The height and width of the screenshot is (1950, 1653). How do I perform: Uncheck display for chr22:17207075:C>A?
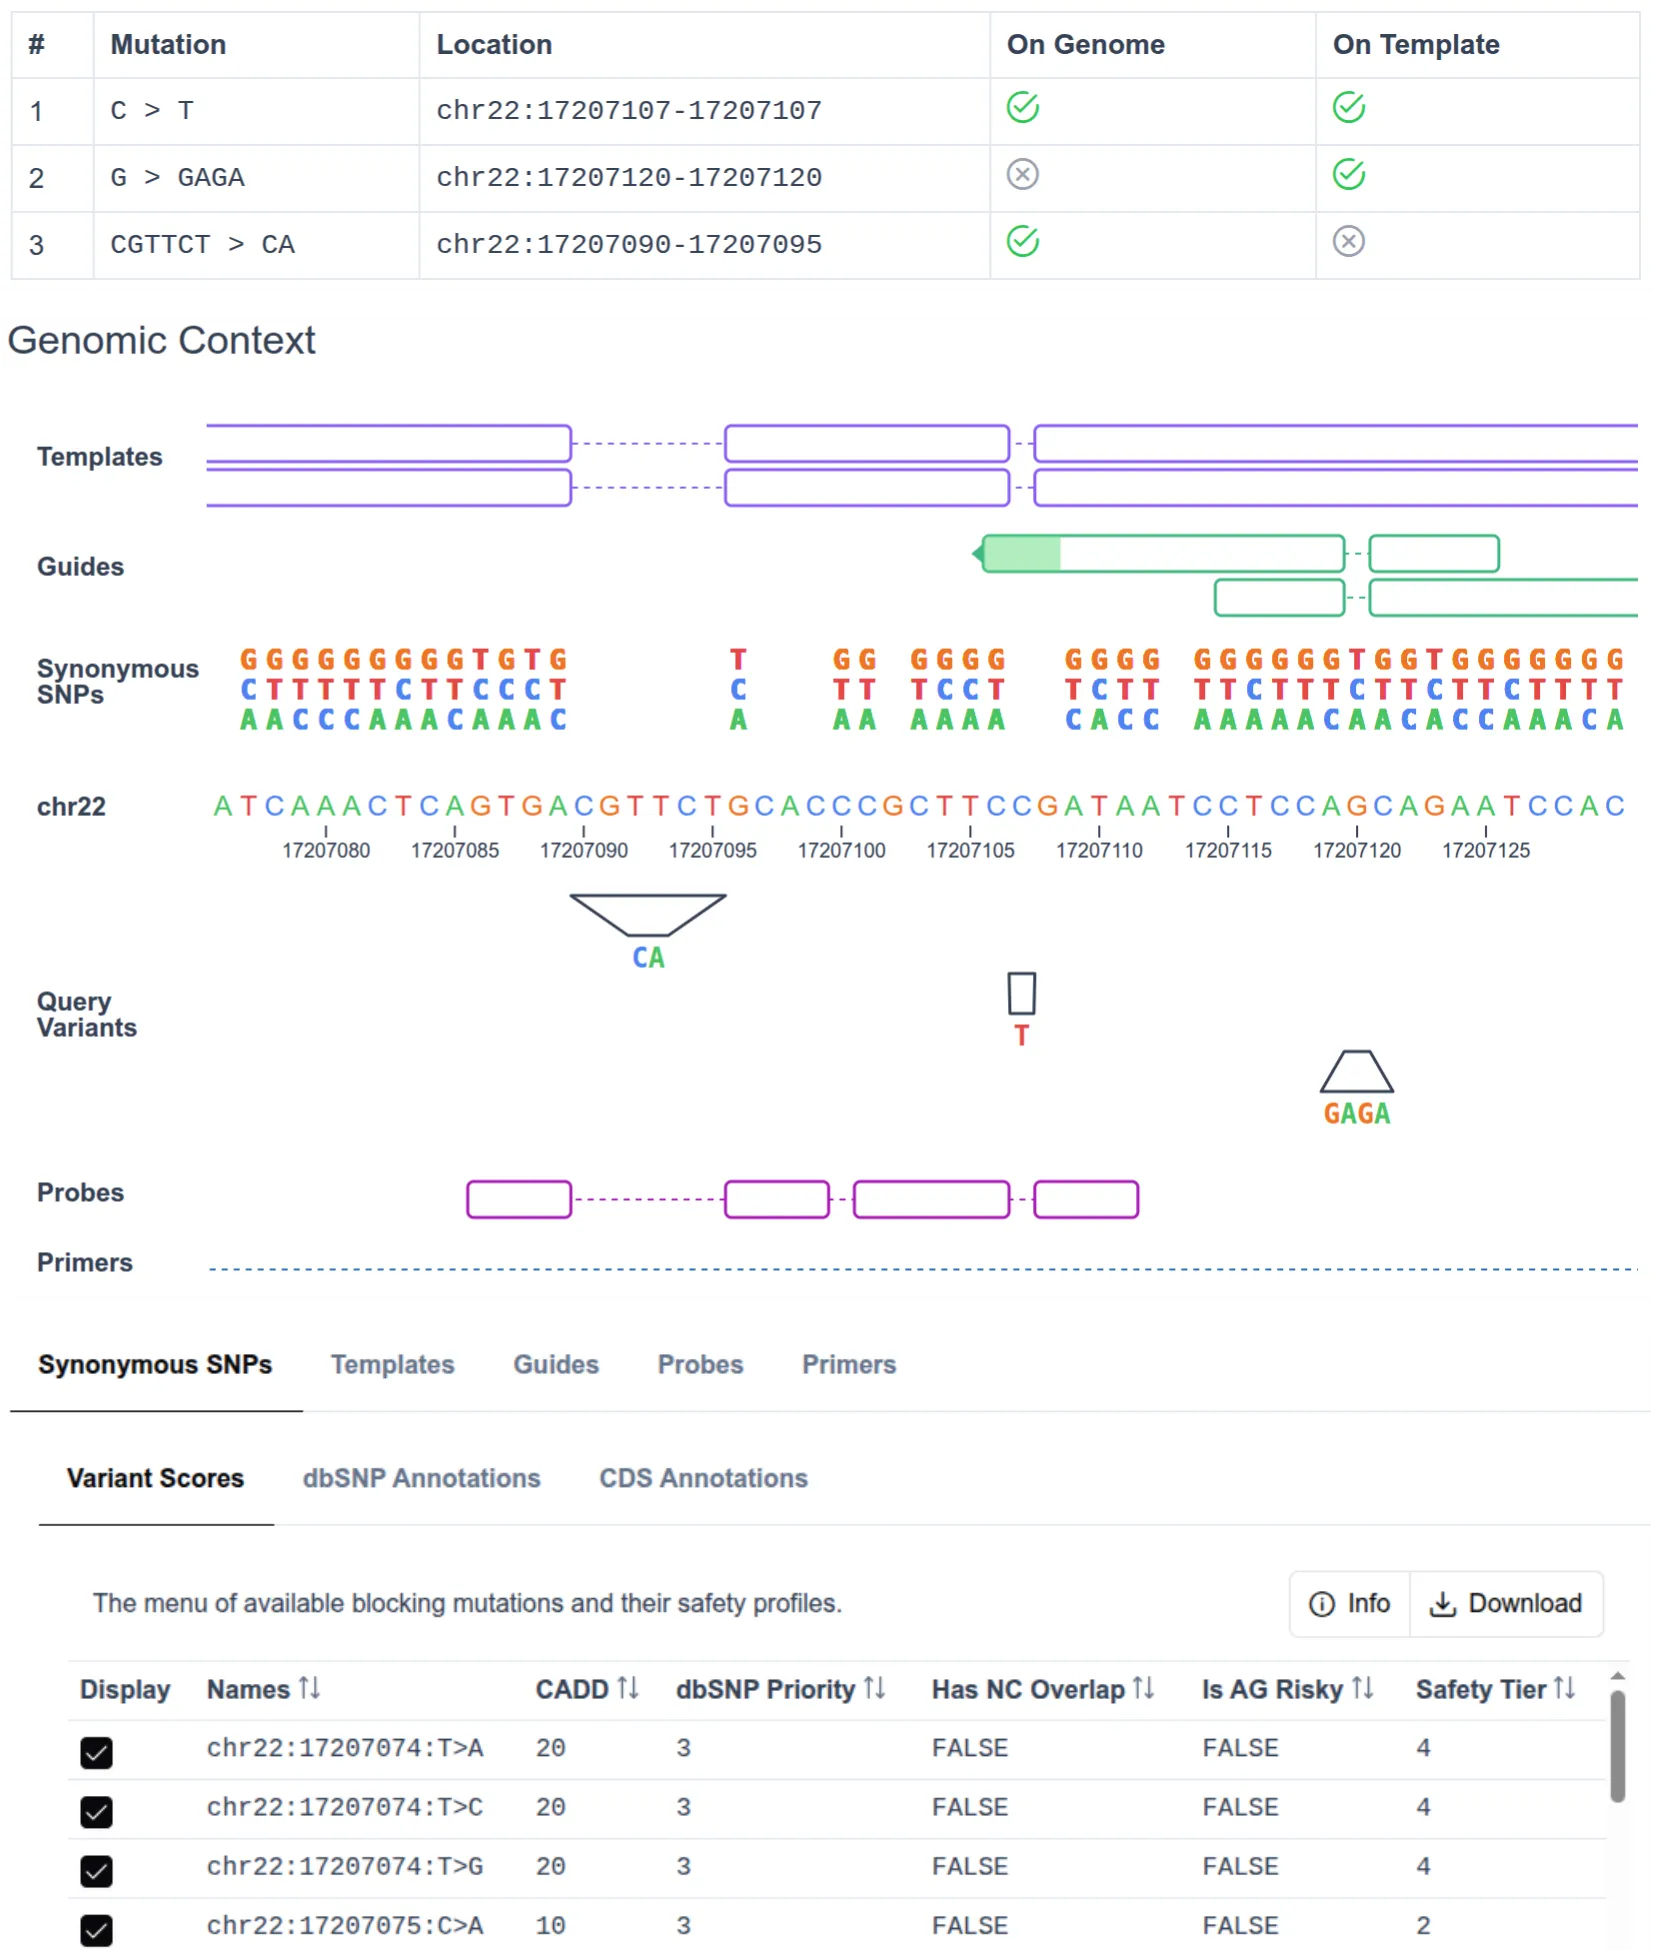[x=97, y=1929]
